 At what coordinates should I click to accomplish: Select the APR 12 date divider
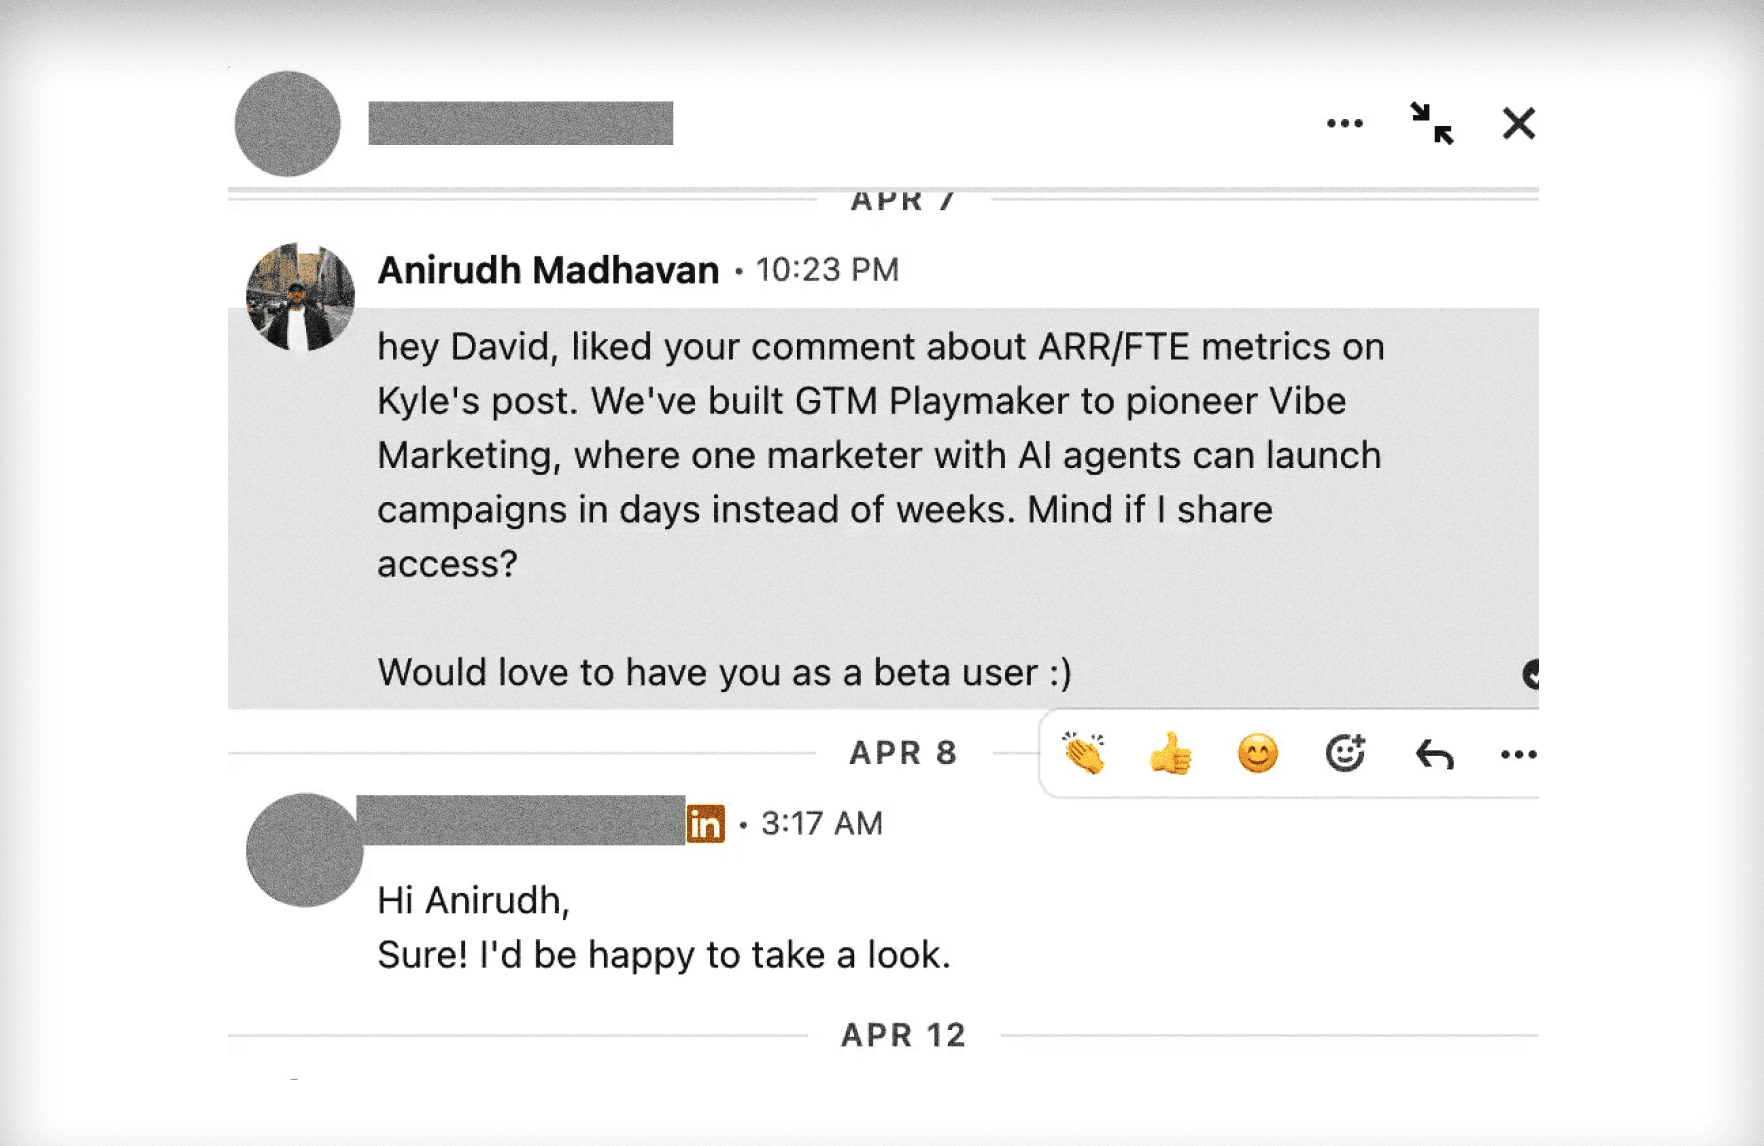(903, 1034)
